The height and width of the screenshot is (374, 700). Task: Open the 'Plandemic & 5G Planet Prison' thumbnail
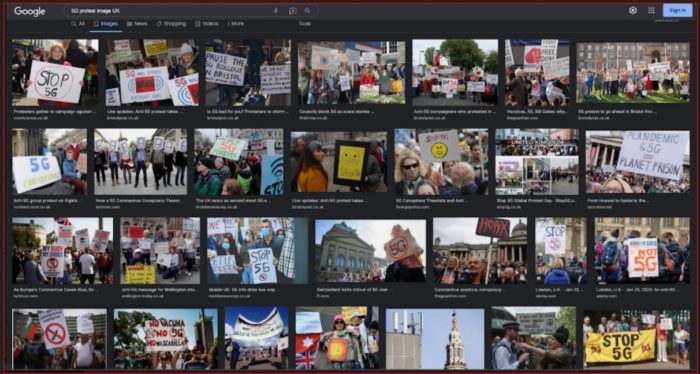click(638, 162)
